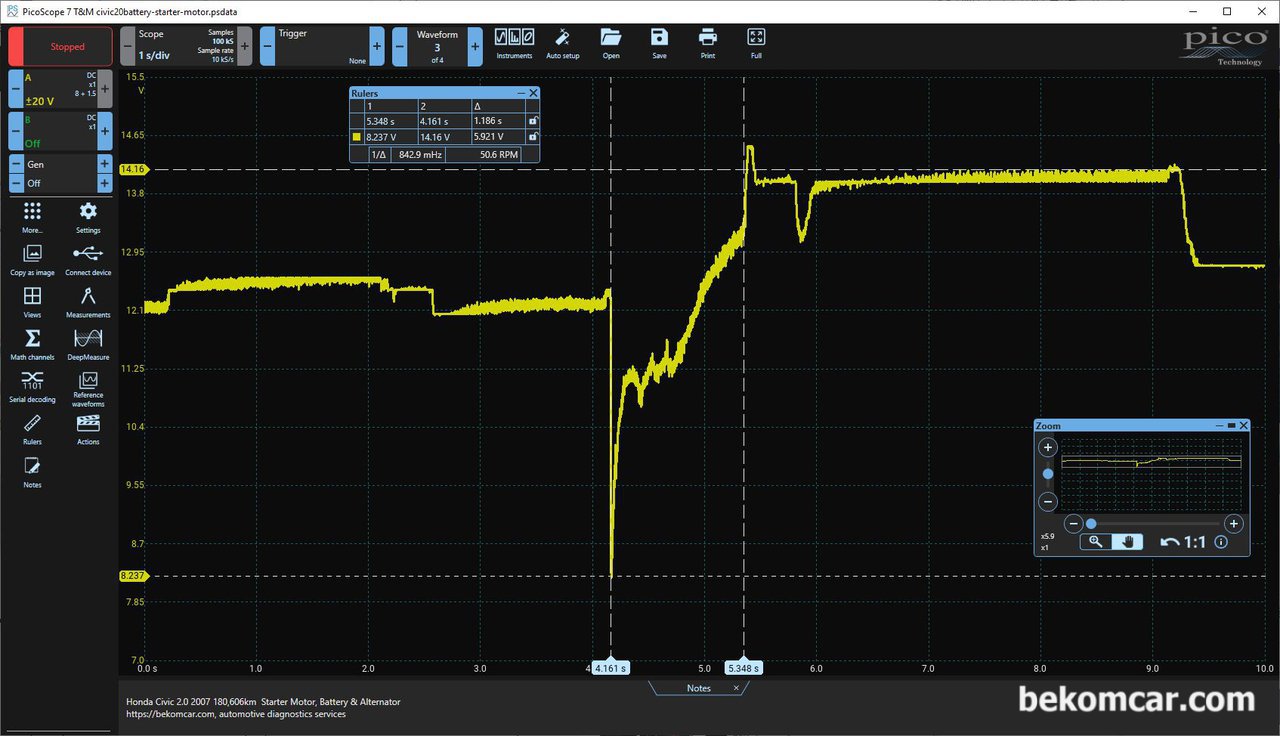Screen dimensions: 1280x736
Task: Open Settings gear
Action: point(88,216)
